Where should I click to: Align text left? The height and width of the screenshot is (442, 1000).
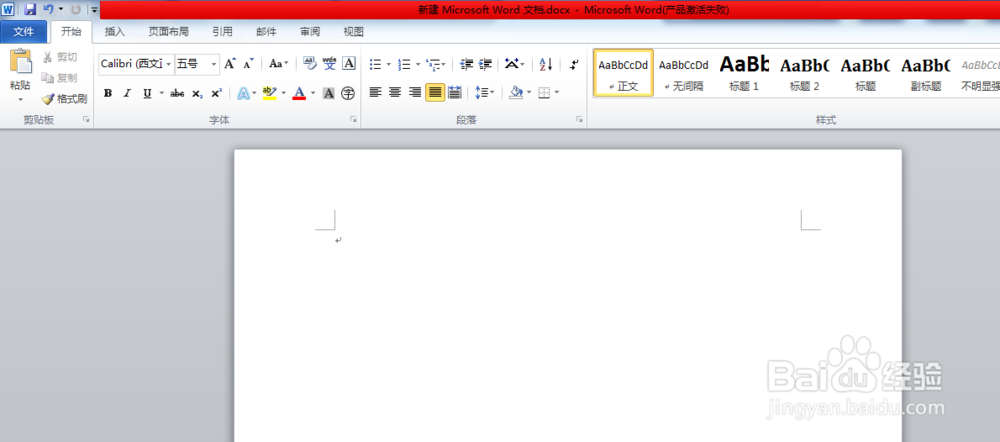pos(376,93)
